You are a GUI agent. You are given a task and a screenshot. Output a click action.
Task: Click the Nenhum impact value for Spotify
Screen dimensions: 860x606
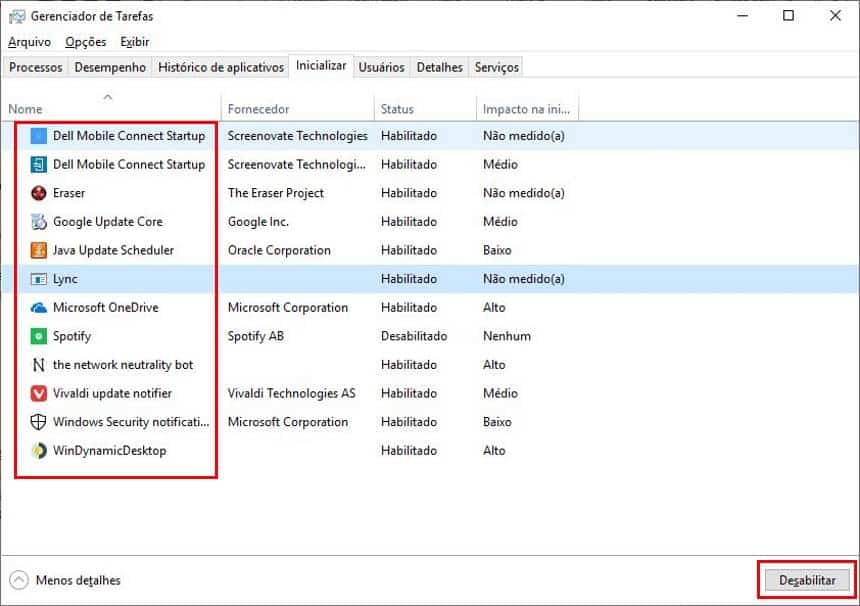507,336
